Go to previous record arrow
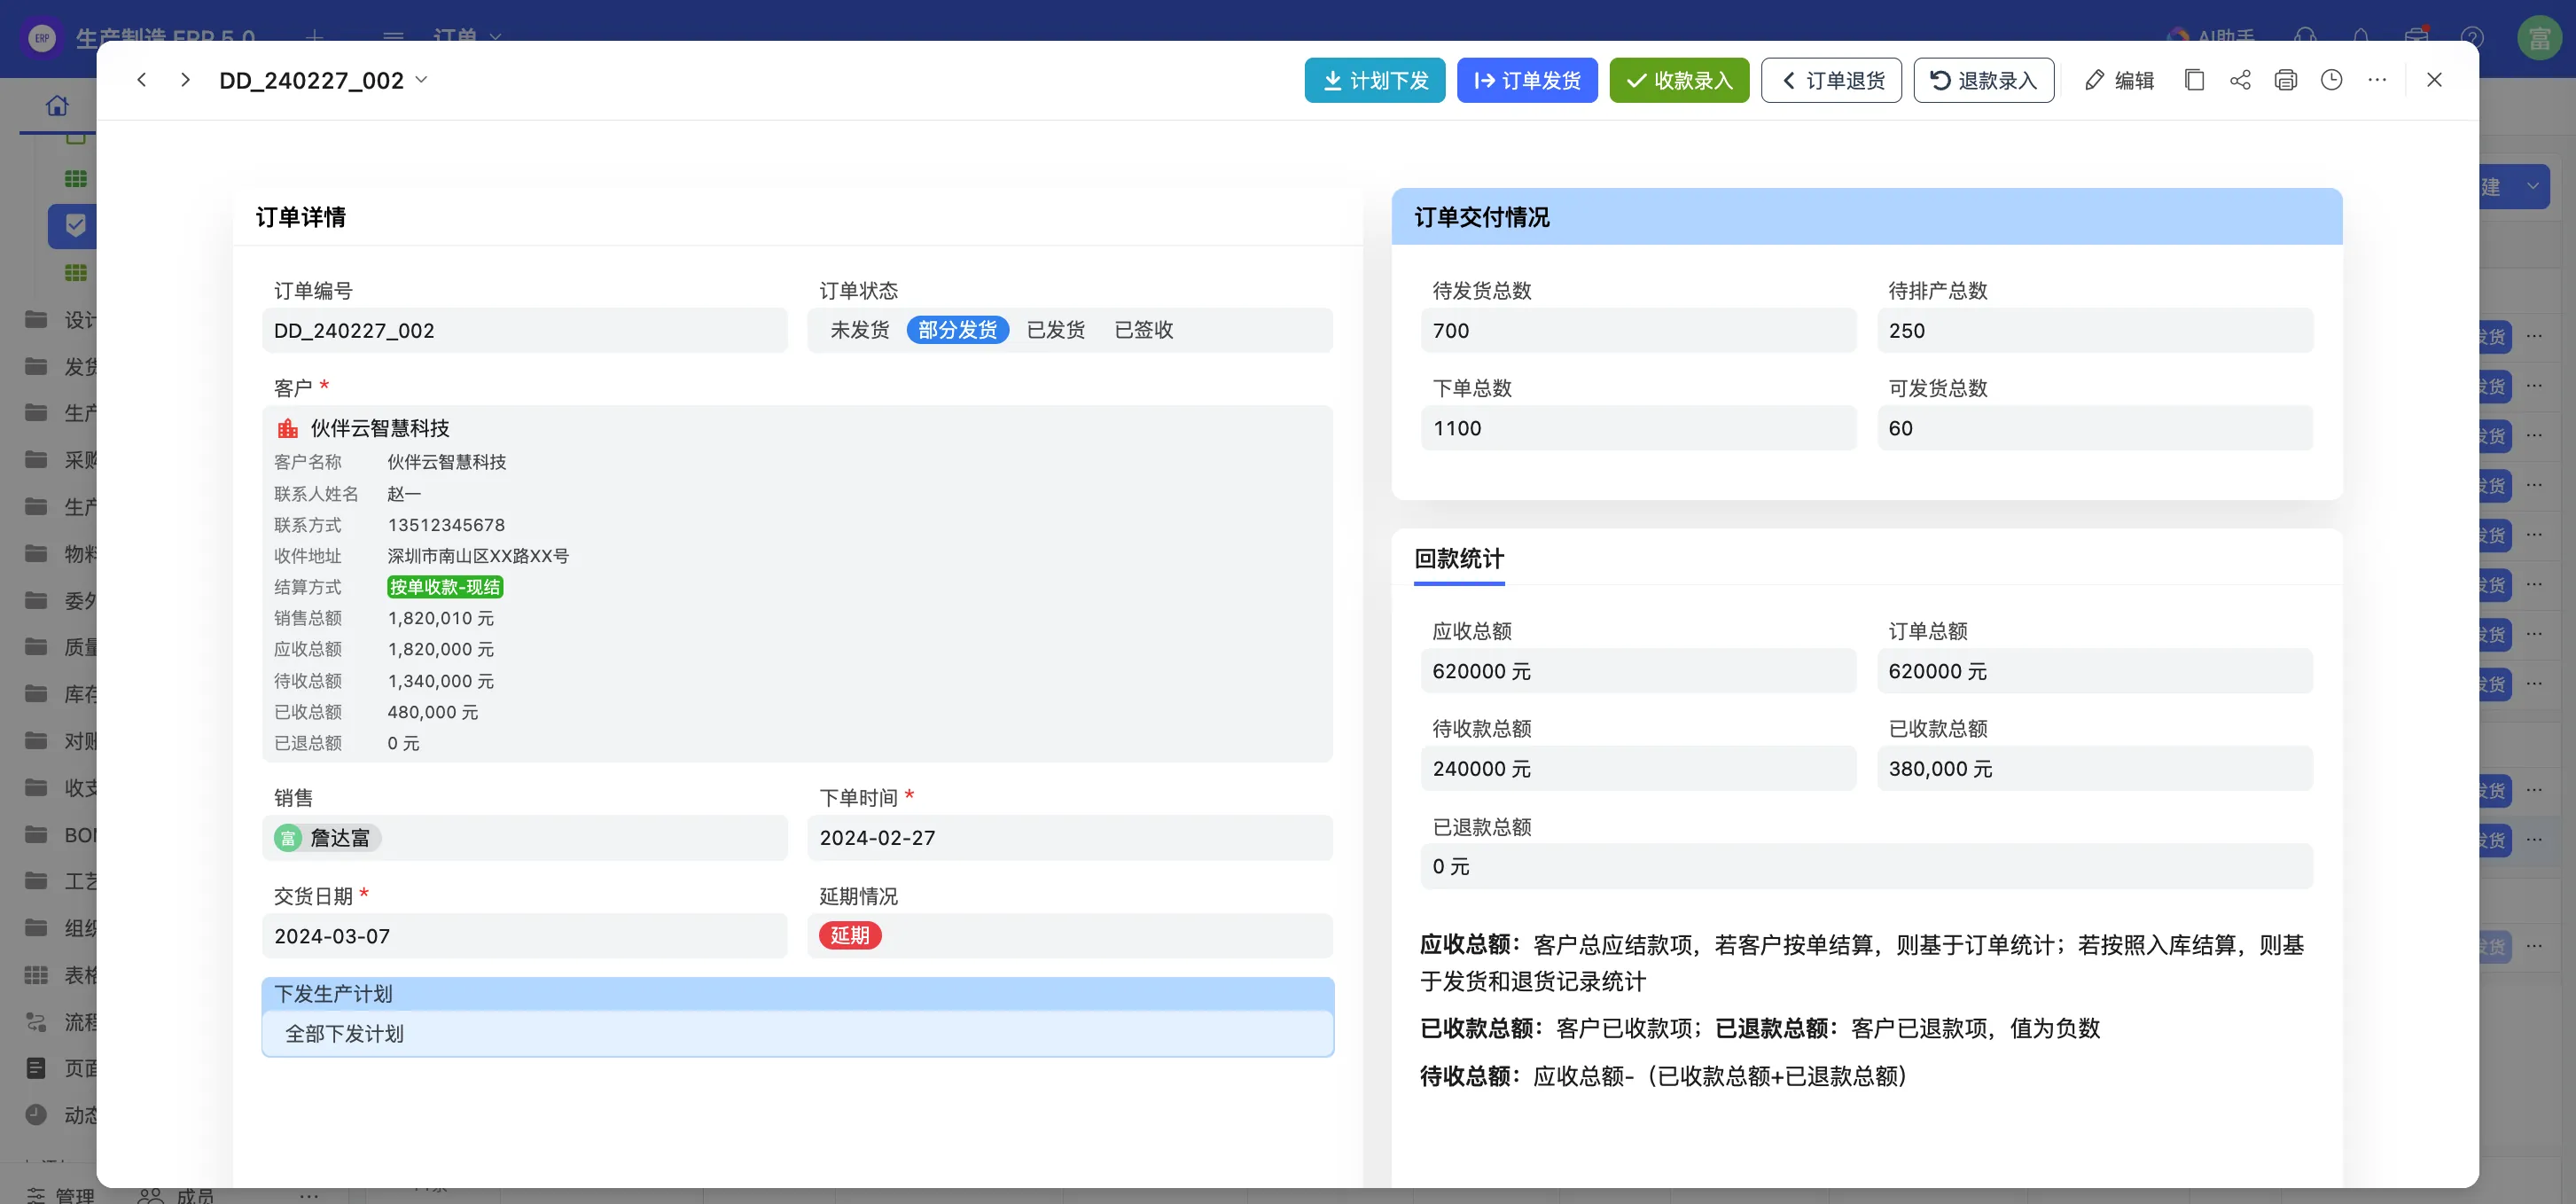This screenshot has height=1204, width=2576. [x=142, y=80]
